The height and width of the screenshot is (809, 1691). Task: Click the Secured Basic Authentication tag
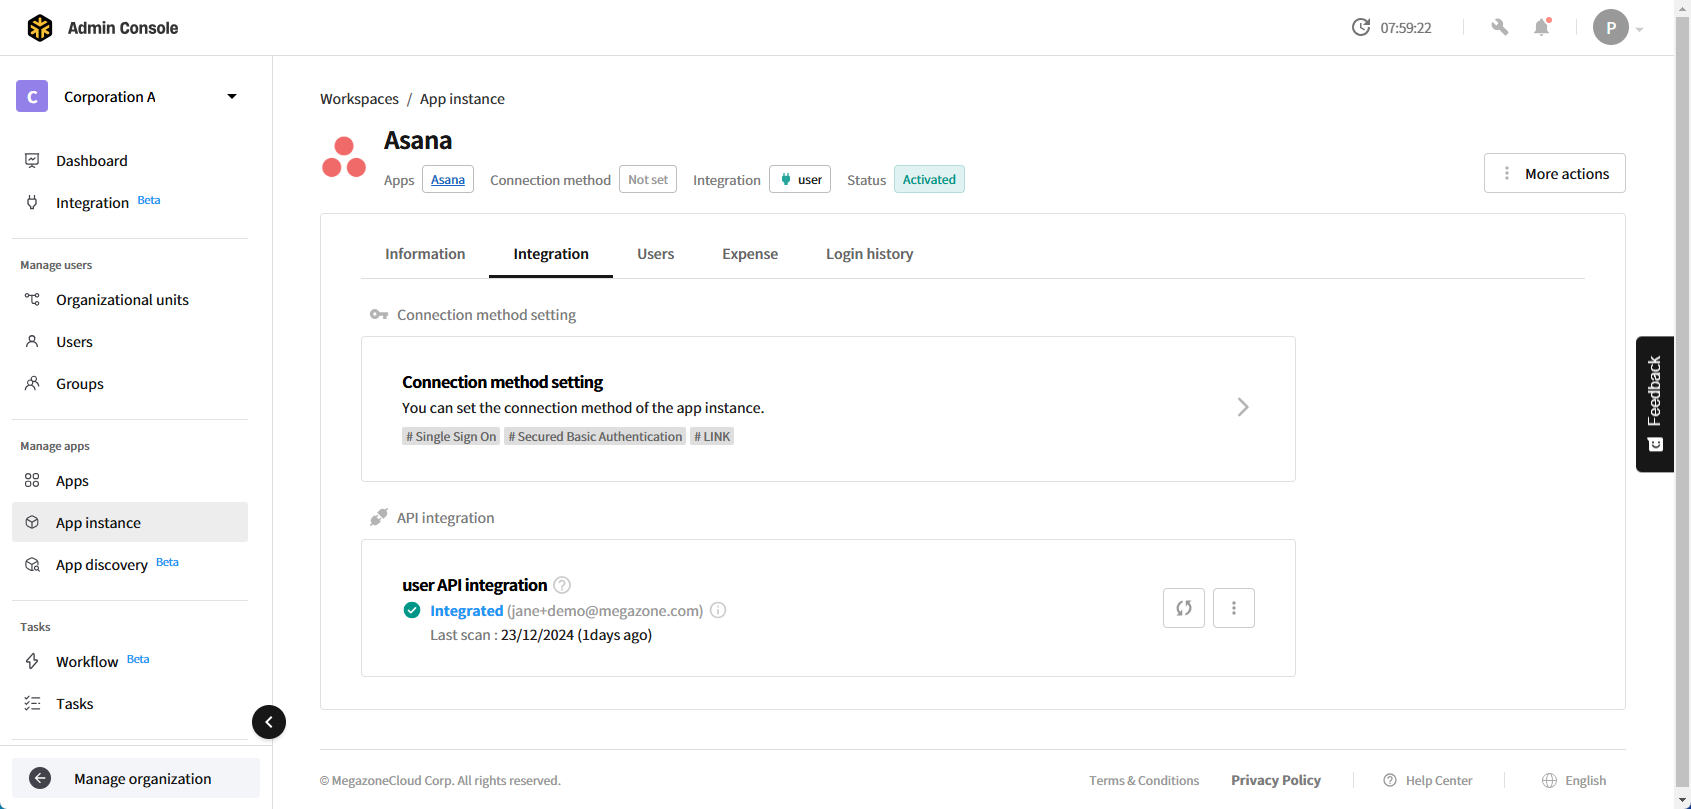click(x=595, y=436)
